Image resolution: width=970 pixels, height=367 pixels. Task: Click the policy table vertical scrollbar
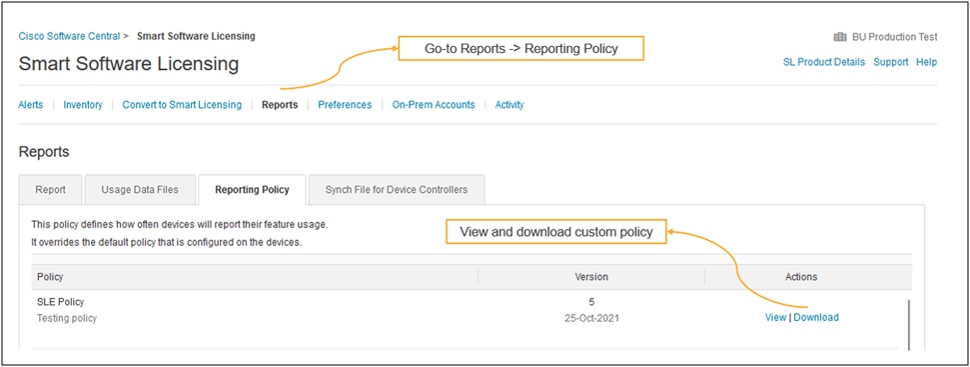pos(909,324)
